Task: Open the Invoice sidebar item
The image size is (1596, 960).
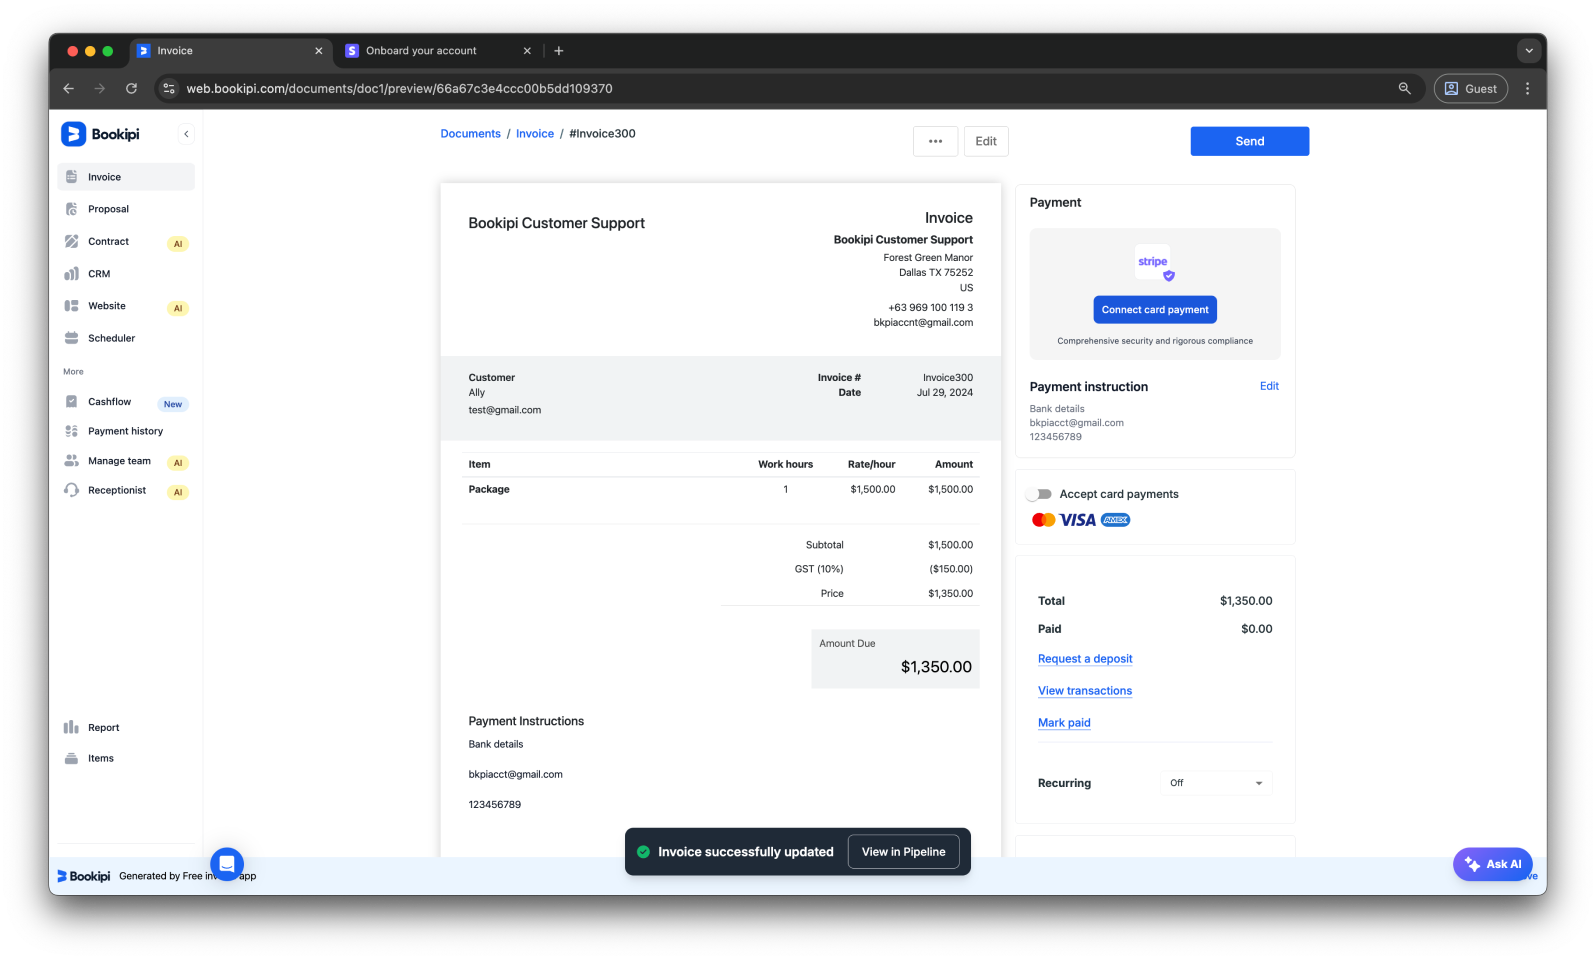Action: (126, 177)
